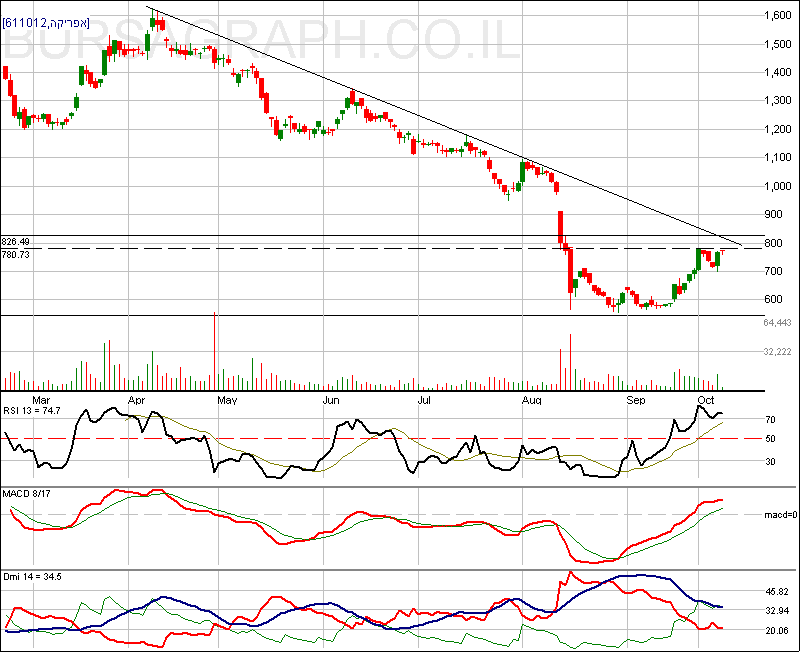Click the MACD 8/17 indicator label
This screenshot has height=652, width=800.
coord(27,494)
